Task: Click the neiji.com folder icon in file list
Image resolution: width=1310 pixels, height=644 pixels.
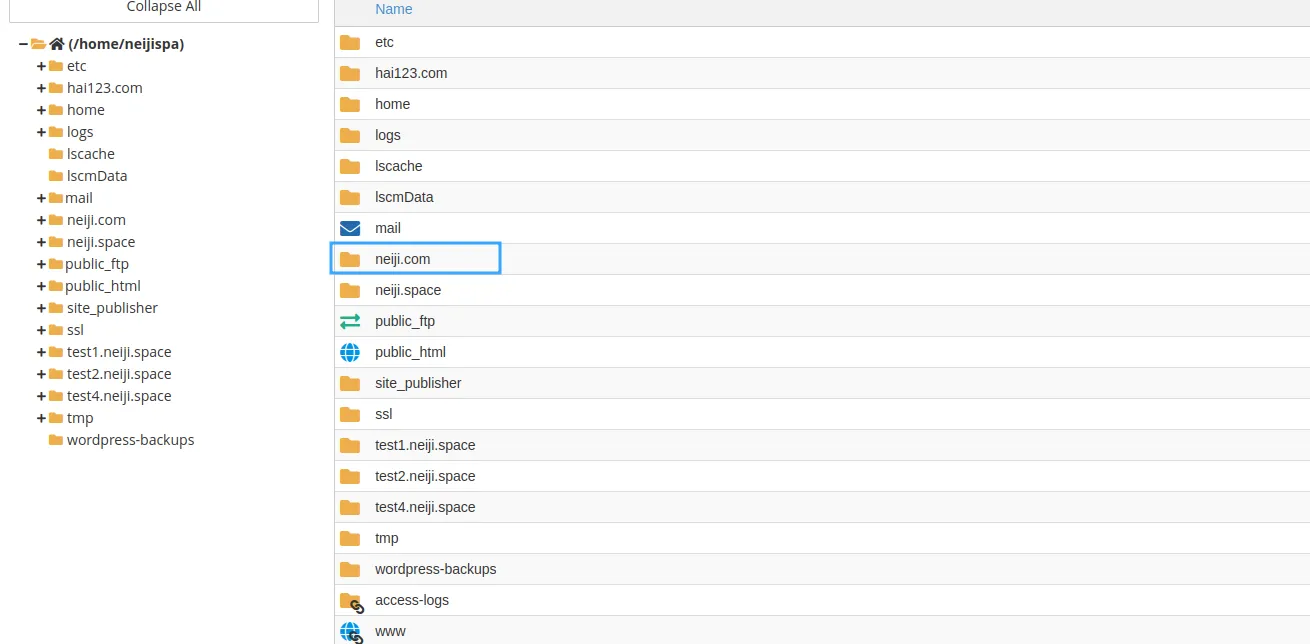Action: [349, 259]
